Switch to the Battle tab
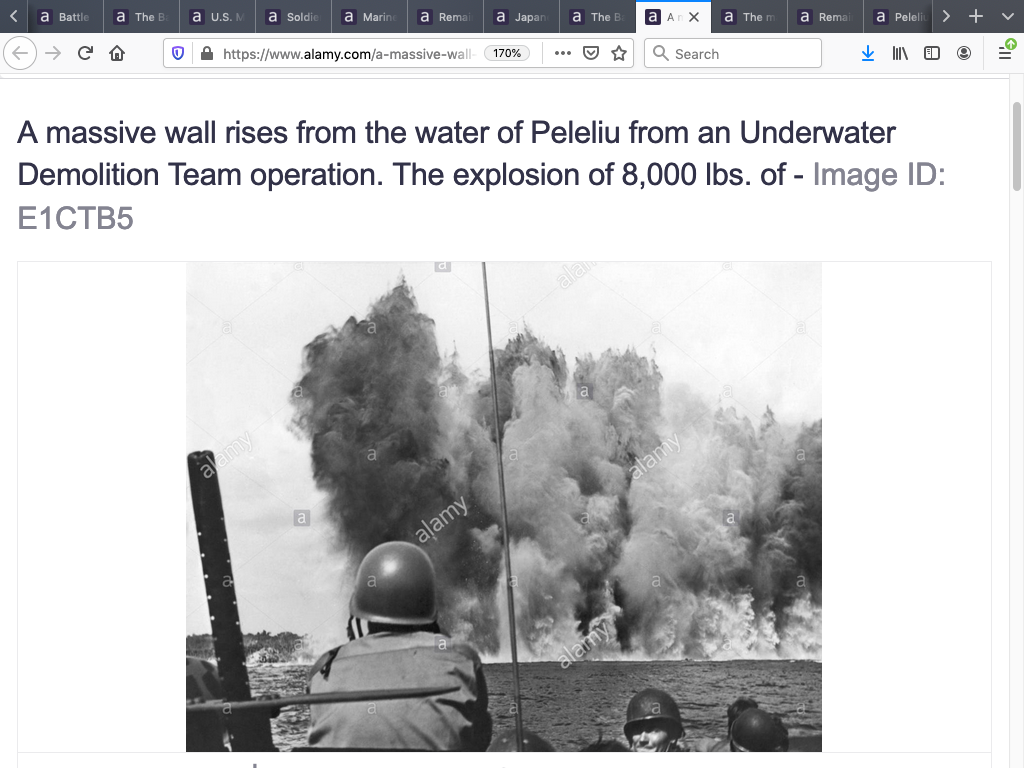The height and width of the screenshot is (768, 1024). click(x=65, y=17)
